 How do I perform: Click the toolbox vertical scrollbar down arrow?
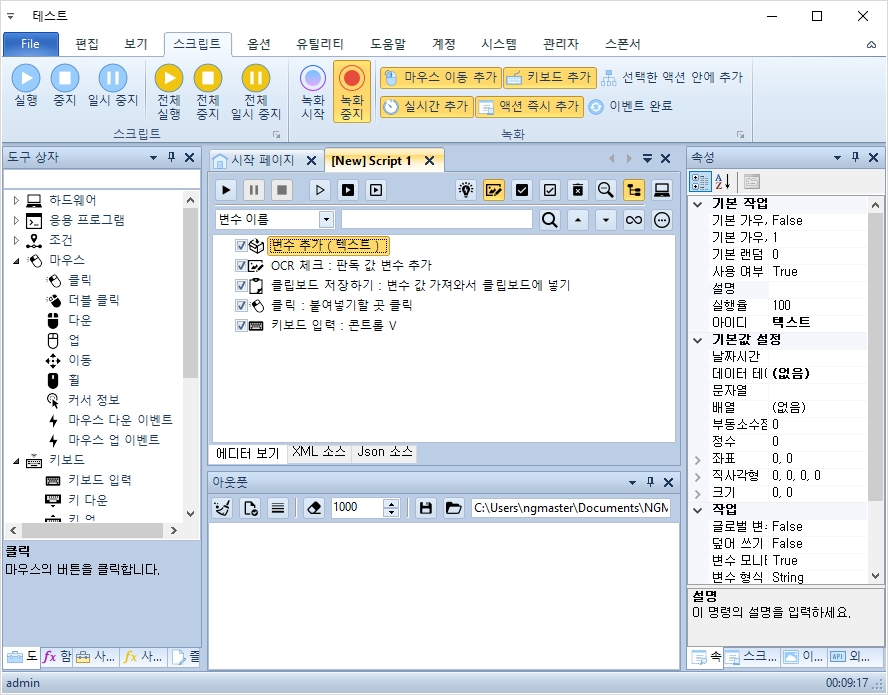point(190,514)
